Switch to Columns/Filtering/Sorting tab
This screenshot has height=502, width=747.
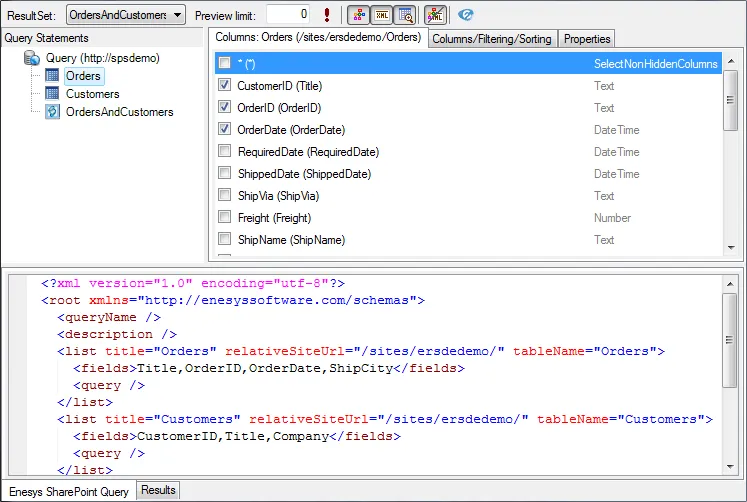[x=492, y=39]
